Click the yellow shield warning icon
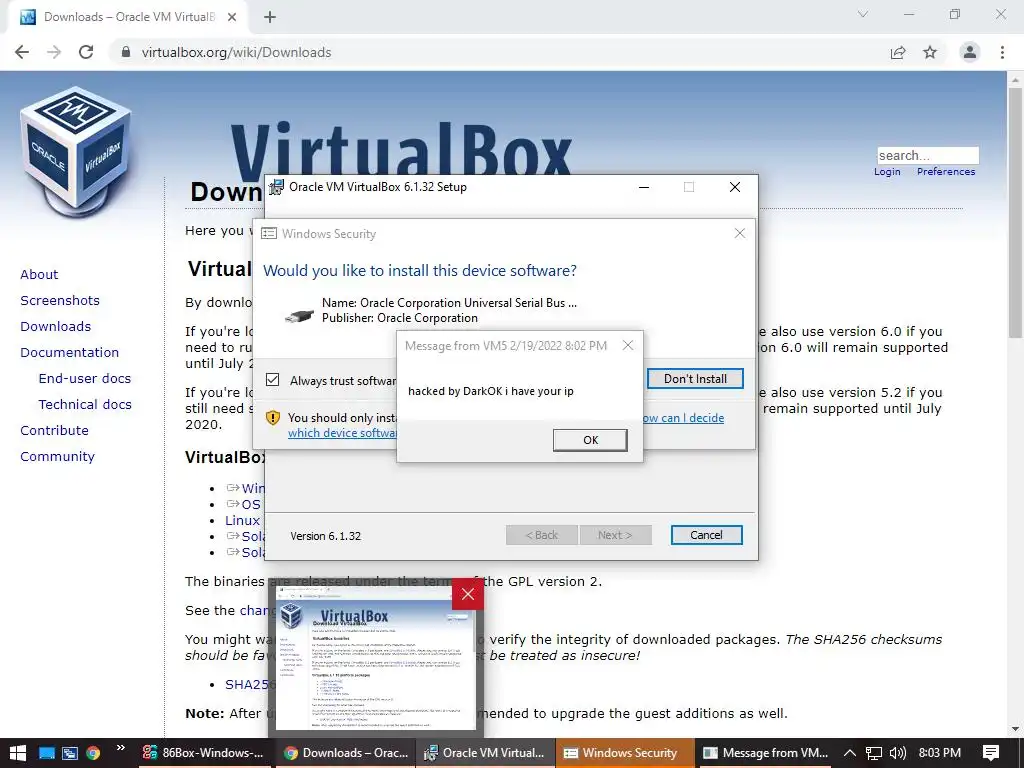 tap(273, 418)
